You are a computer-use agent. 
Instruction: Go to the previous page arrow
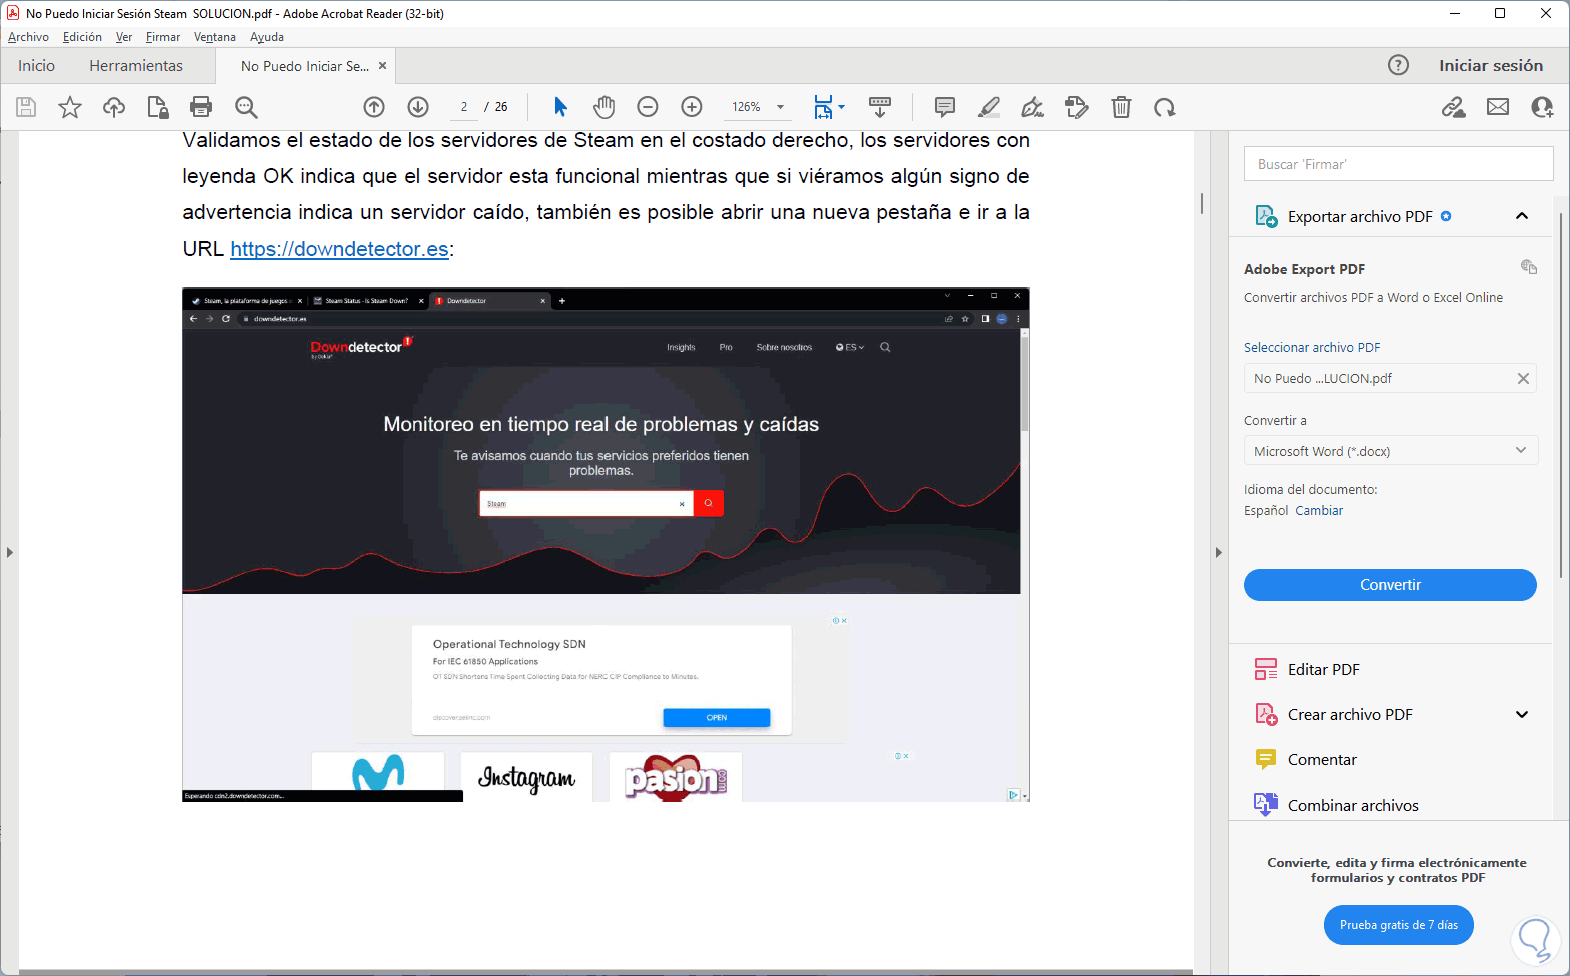coord(374,107)
